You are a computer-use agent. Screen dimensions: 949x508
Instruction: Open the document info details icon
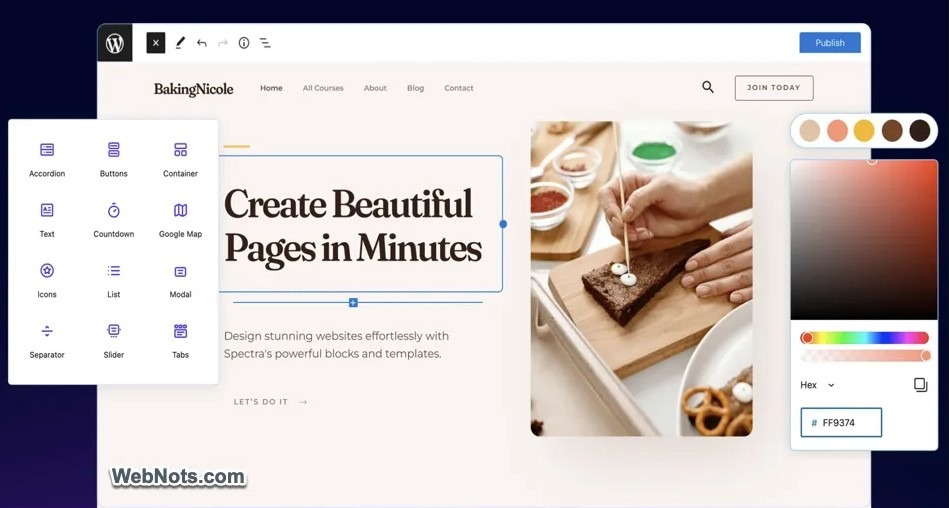[x=244, y=43]
